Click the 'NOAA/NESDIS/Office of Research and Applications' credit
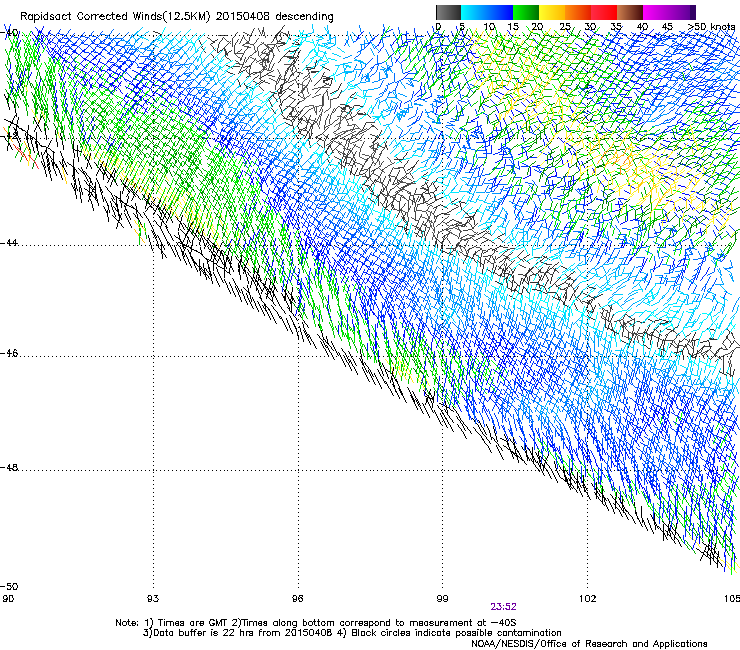The width and height of the screenshot is (740, 650). 589,644
